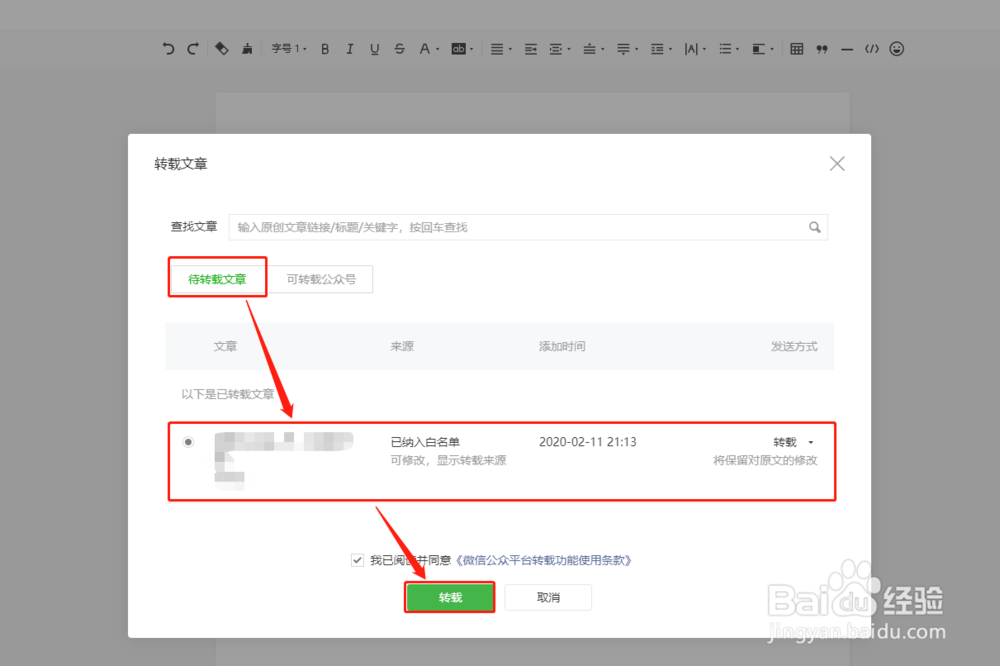Open the justify alignment dropdown

[560, 49]
